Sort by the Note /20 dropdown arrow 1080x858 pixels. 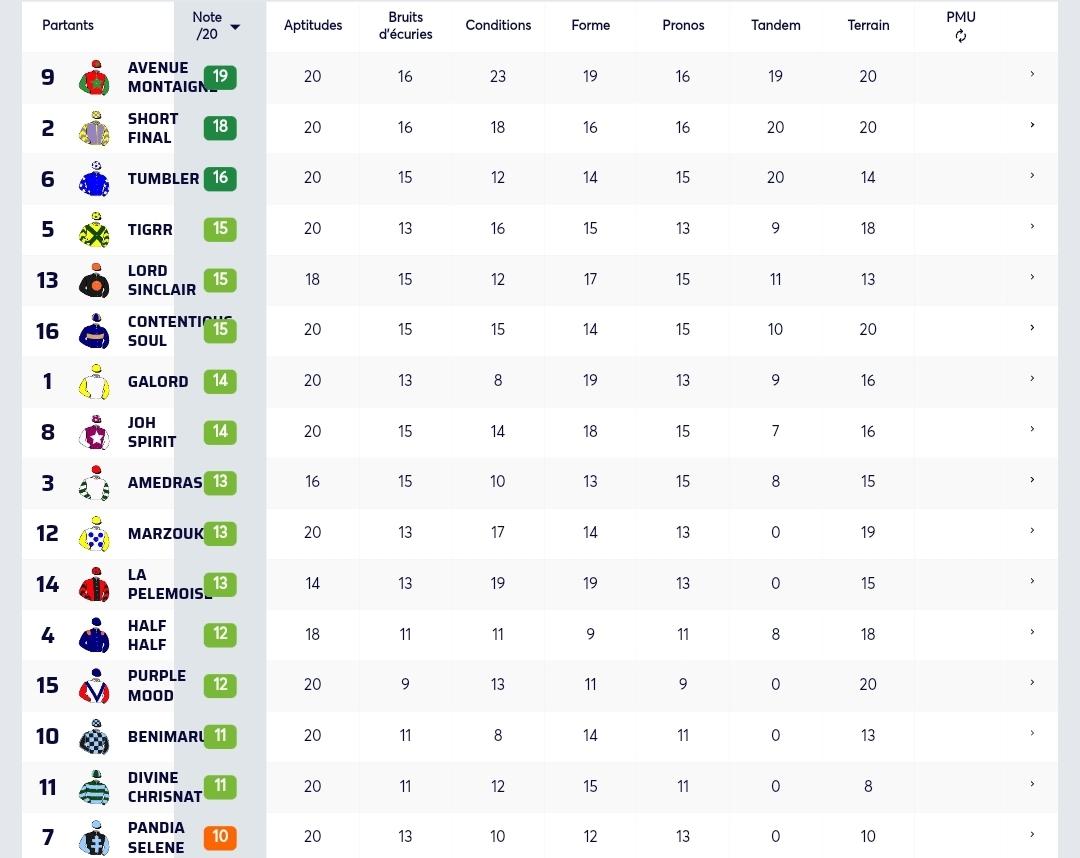pyautogui.click(x=235, y=27)
